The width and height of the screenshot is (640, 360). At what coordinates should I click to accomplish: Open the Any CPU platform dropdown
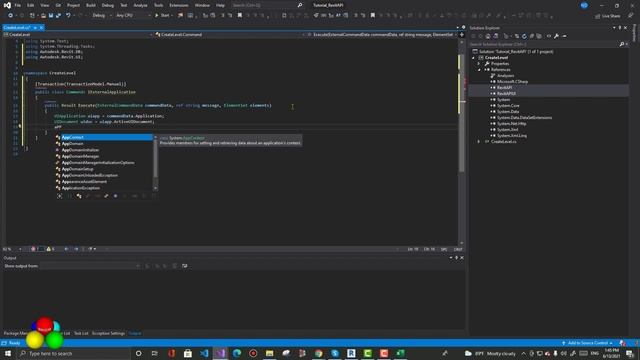[x=133, y=16]
